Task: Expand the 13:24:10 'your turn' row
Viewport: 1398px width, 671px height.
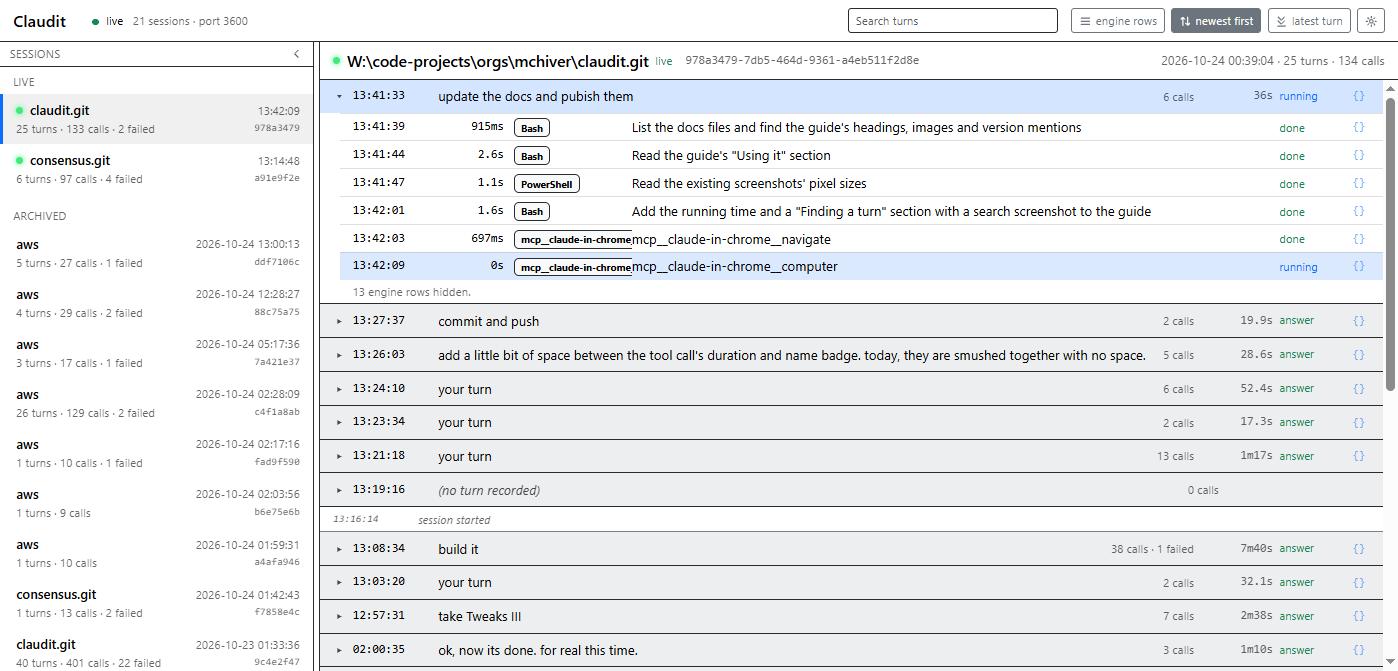Action: point(340,389)
